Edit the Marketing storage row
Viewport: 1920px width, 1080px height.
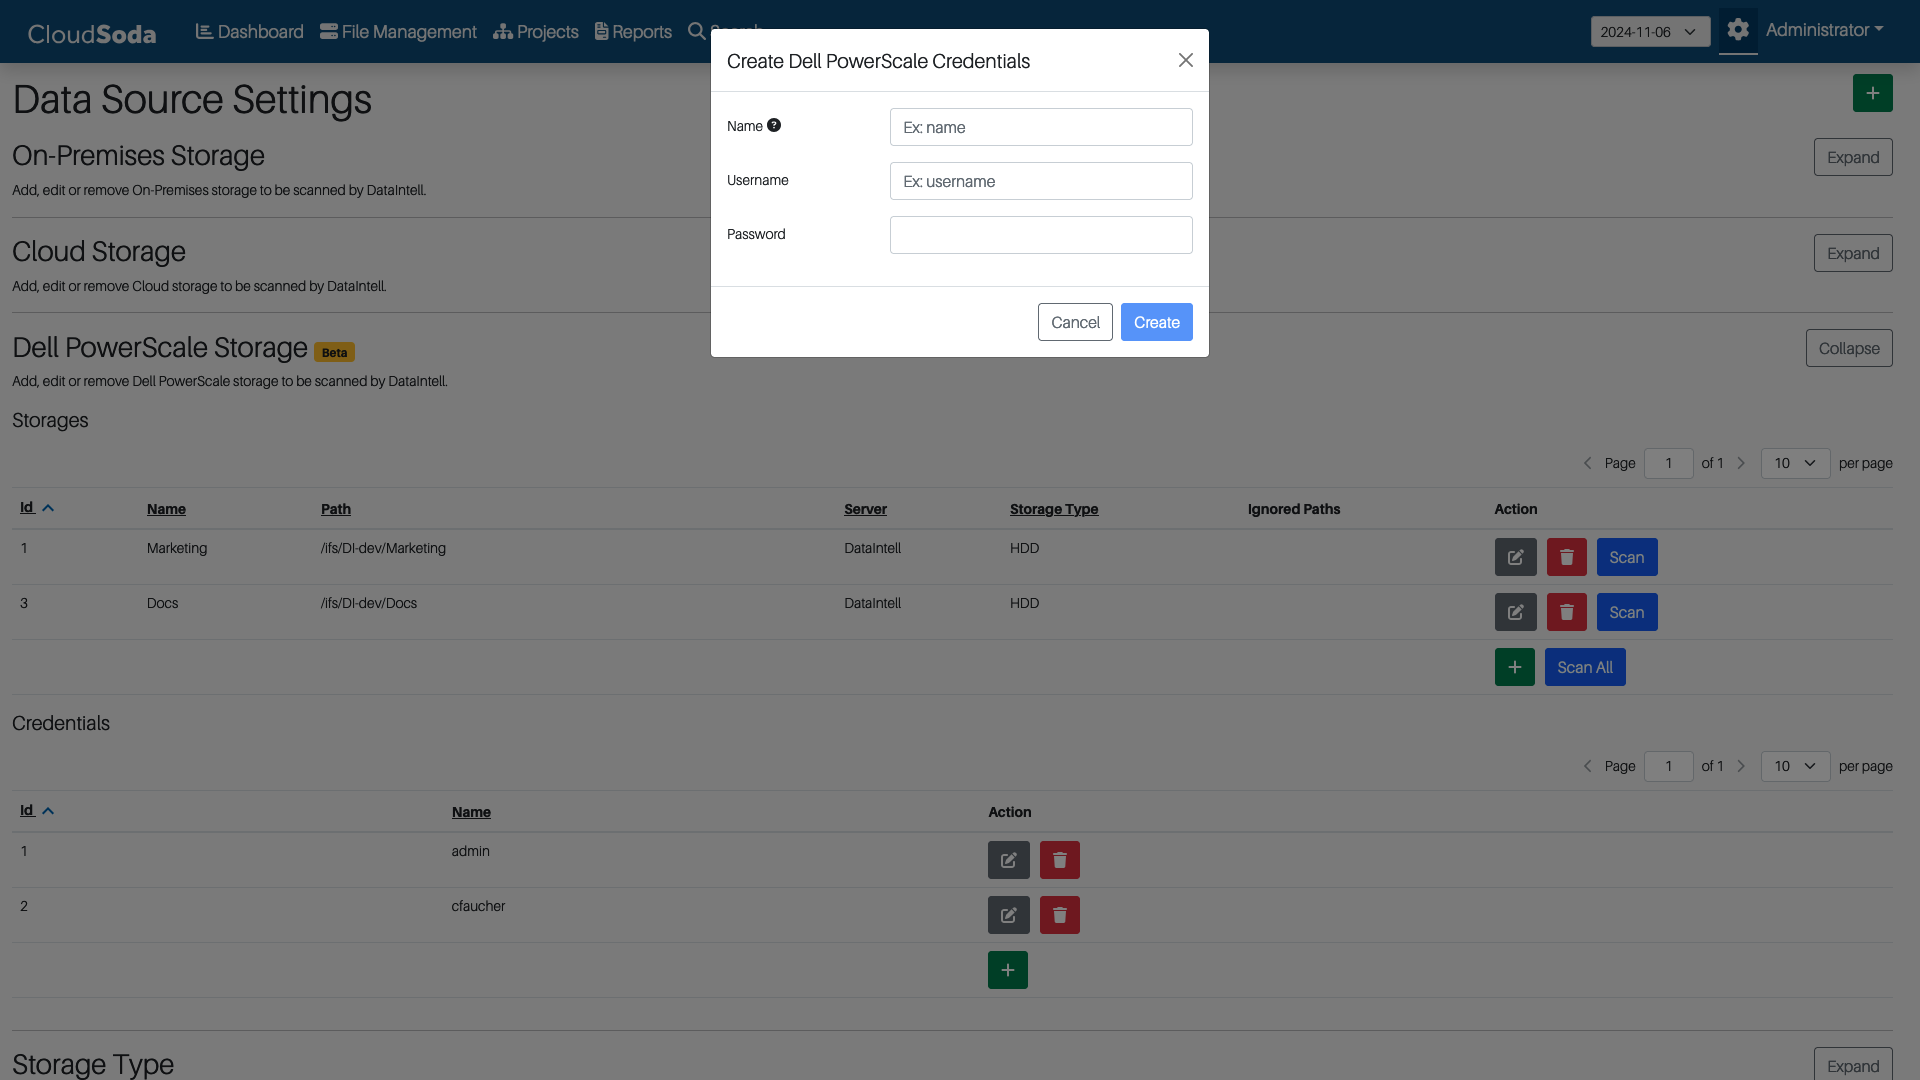click(x=1515, y=557)
